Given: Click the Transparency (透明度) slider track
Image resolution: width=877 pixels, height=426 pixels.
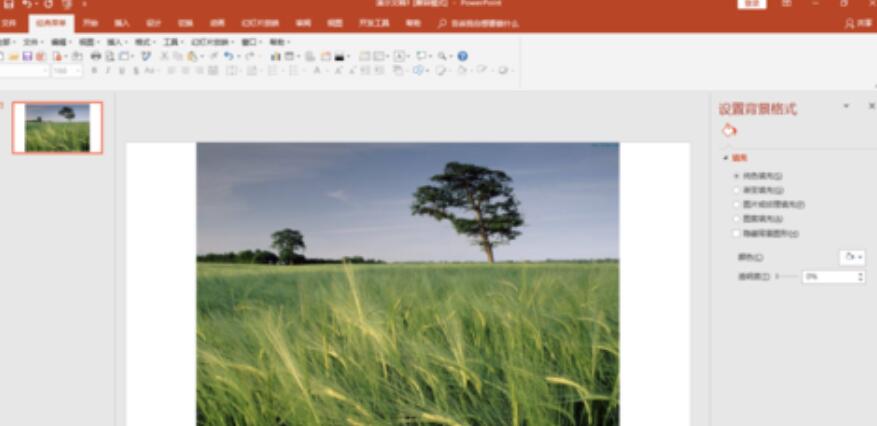Looking at the screenshot, I should click(x=789, y=276).
